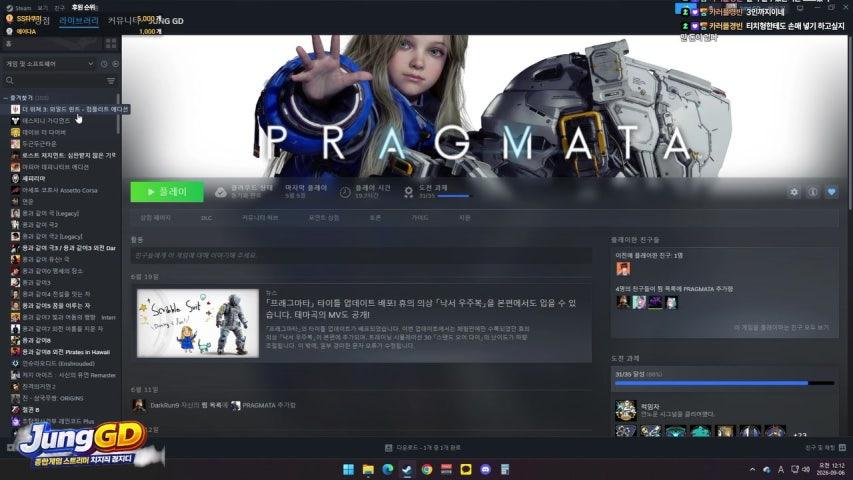Open the 가이드 tab
The width and height of the screenshot is (853, 480).
(x=419, y=218)
